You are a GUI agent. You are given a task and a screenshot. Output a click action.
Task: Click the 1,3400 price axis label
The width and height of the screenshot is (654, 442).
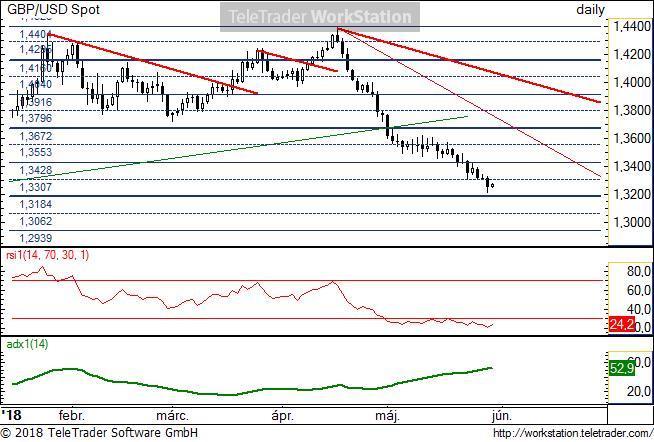pos(631,166)
